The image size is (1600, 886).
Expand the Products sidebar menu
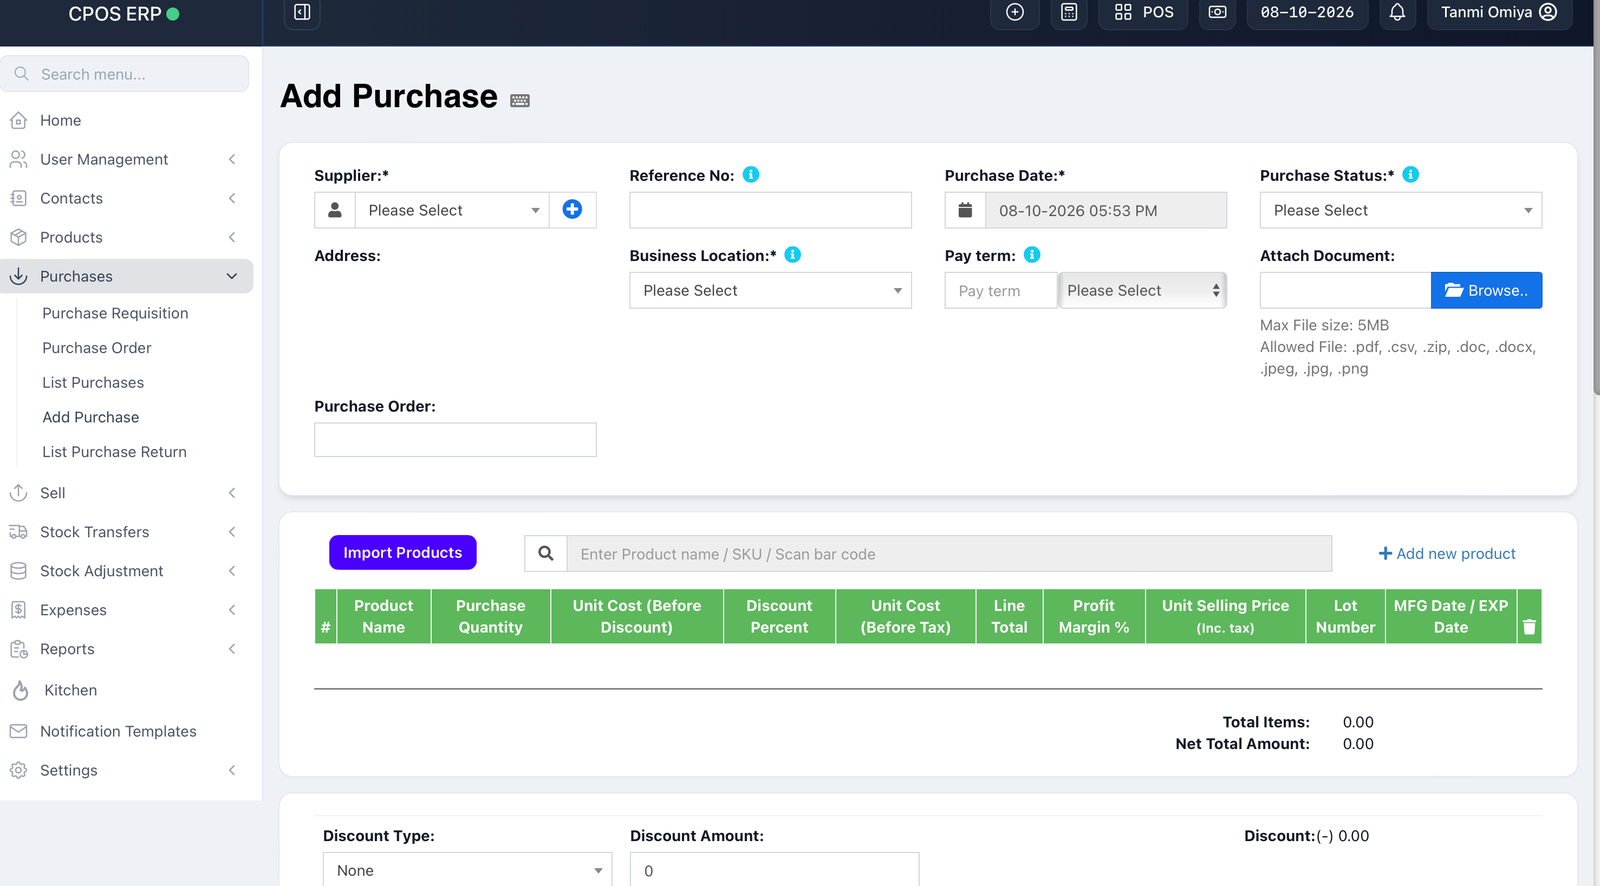(126, 237)
